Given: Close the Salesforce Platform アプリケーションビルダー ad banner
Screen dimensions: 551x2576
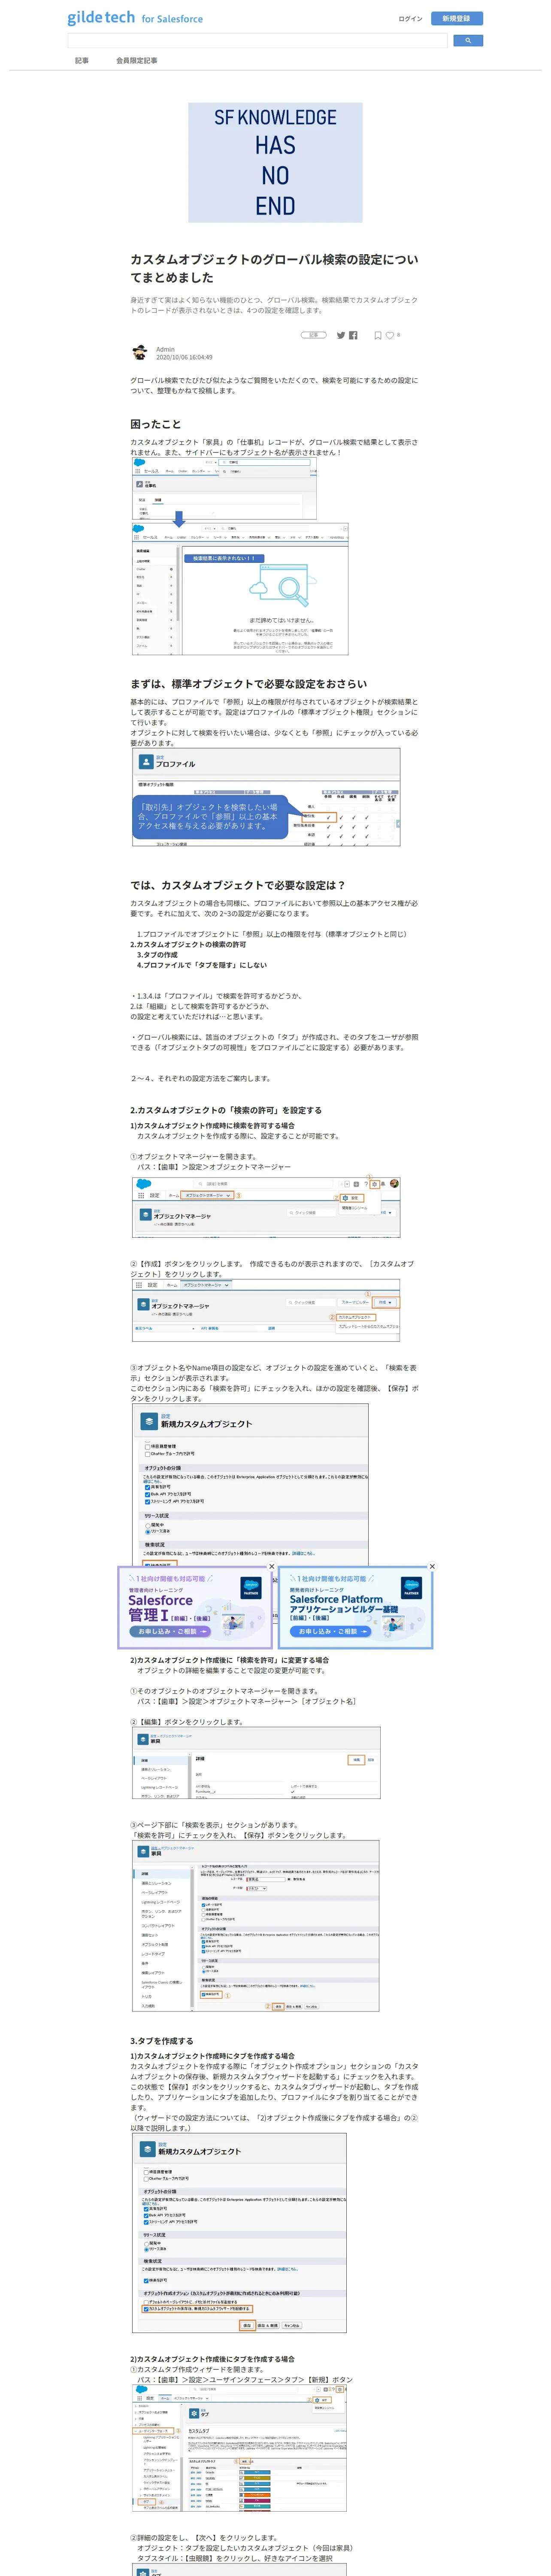Looking at the screenshot, I should pos(432,1567).
